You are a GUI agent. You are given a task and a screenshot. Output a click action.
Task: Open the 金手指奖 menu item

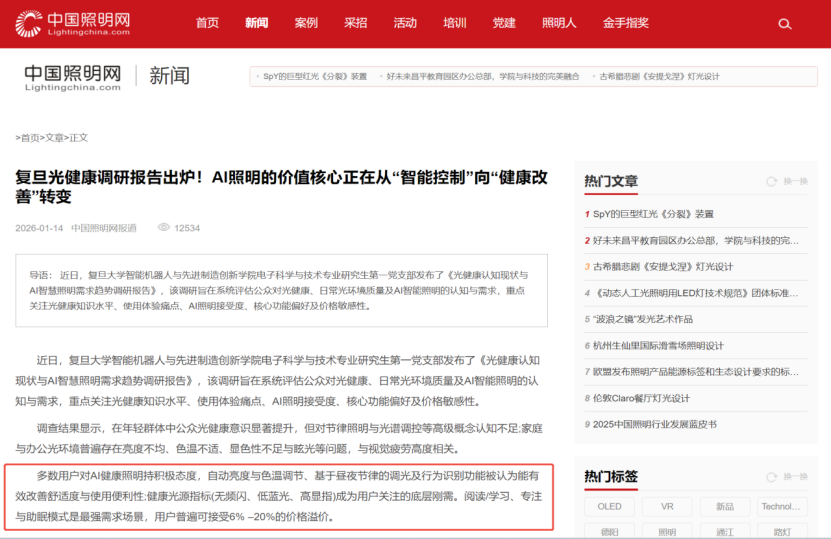[625, 23]
